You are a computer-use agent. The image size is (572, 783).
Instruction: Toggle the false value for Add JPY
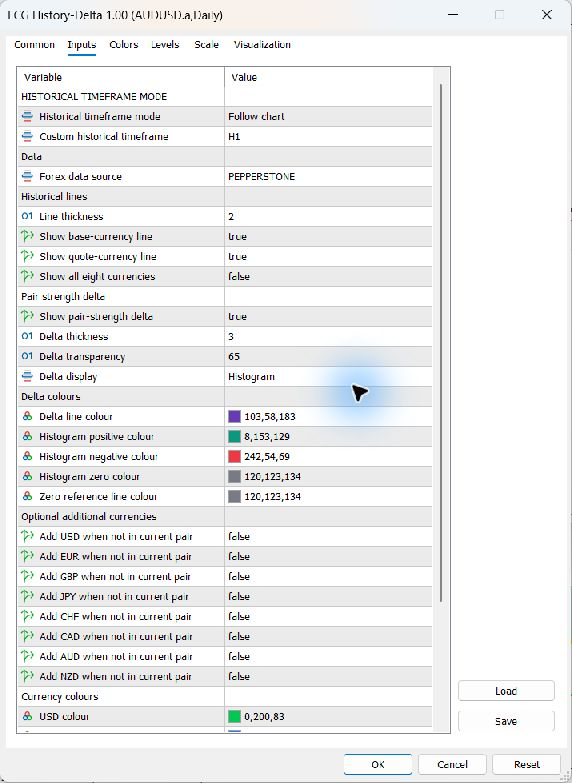coord(328,596)
